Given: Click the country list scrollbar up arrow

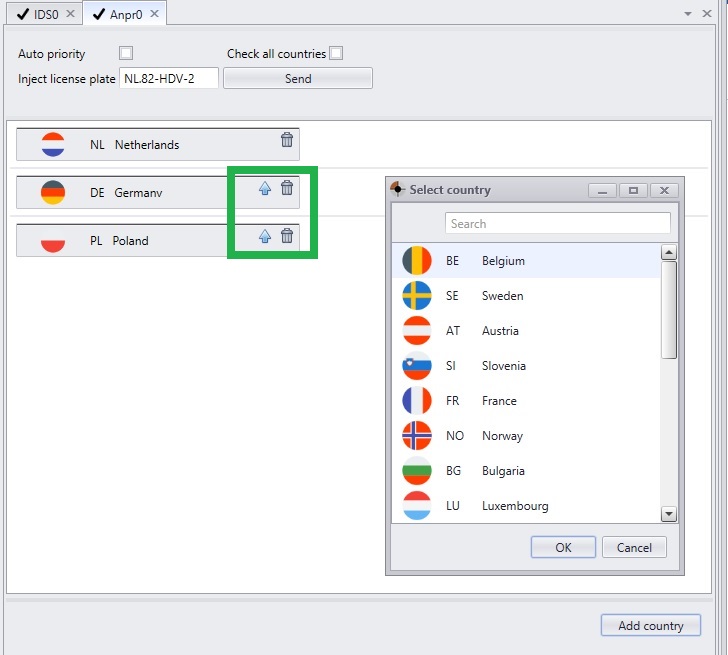Looking at the screenshot, I should tap(669, 253).
